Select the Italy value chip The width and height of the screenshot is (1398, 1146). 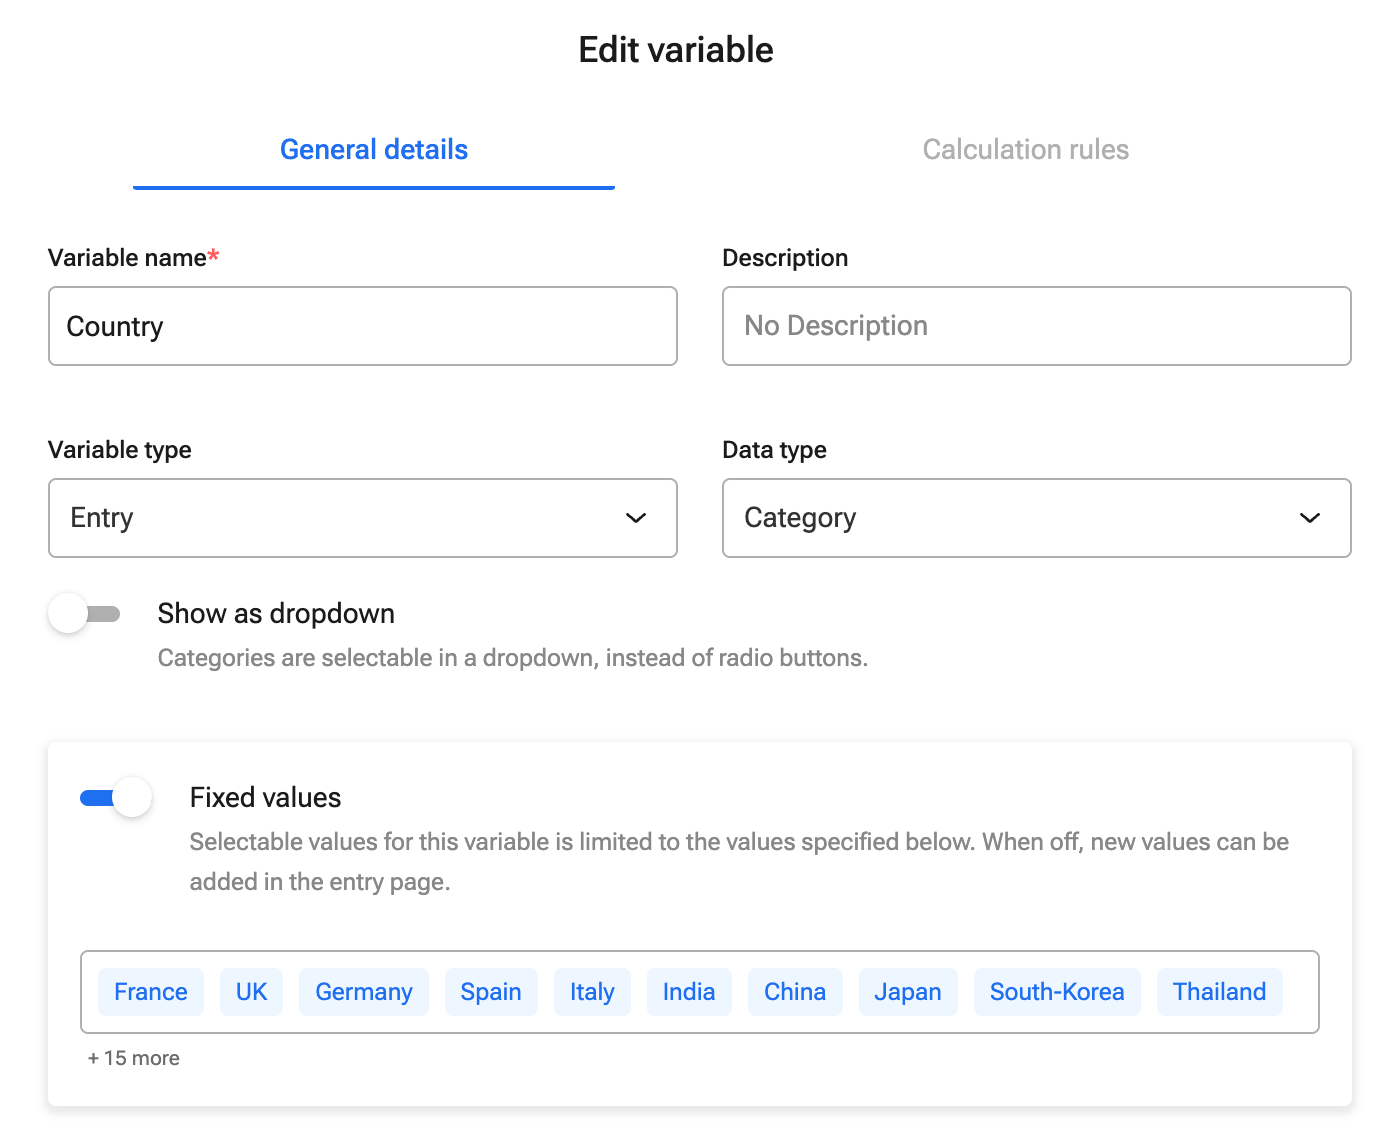point(592,992)
